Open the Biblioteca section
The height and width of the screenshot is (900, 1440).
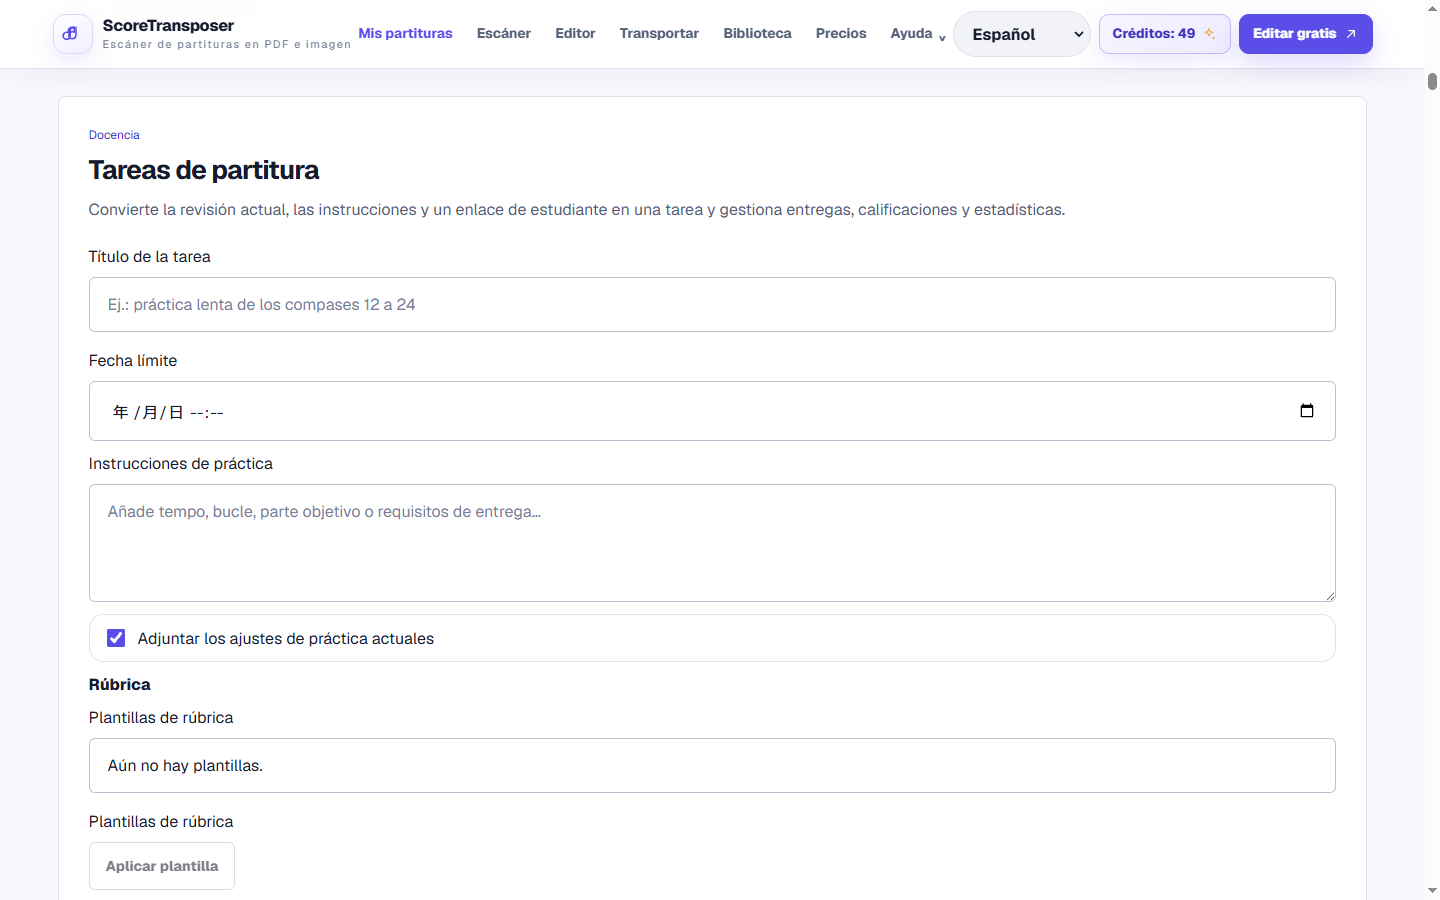coord(757,34)
